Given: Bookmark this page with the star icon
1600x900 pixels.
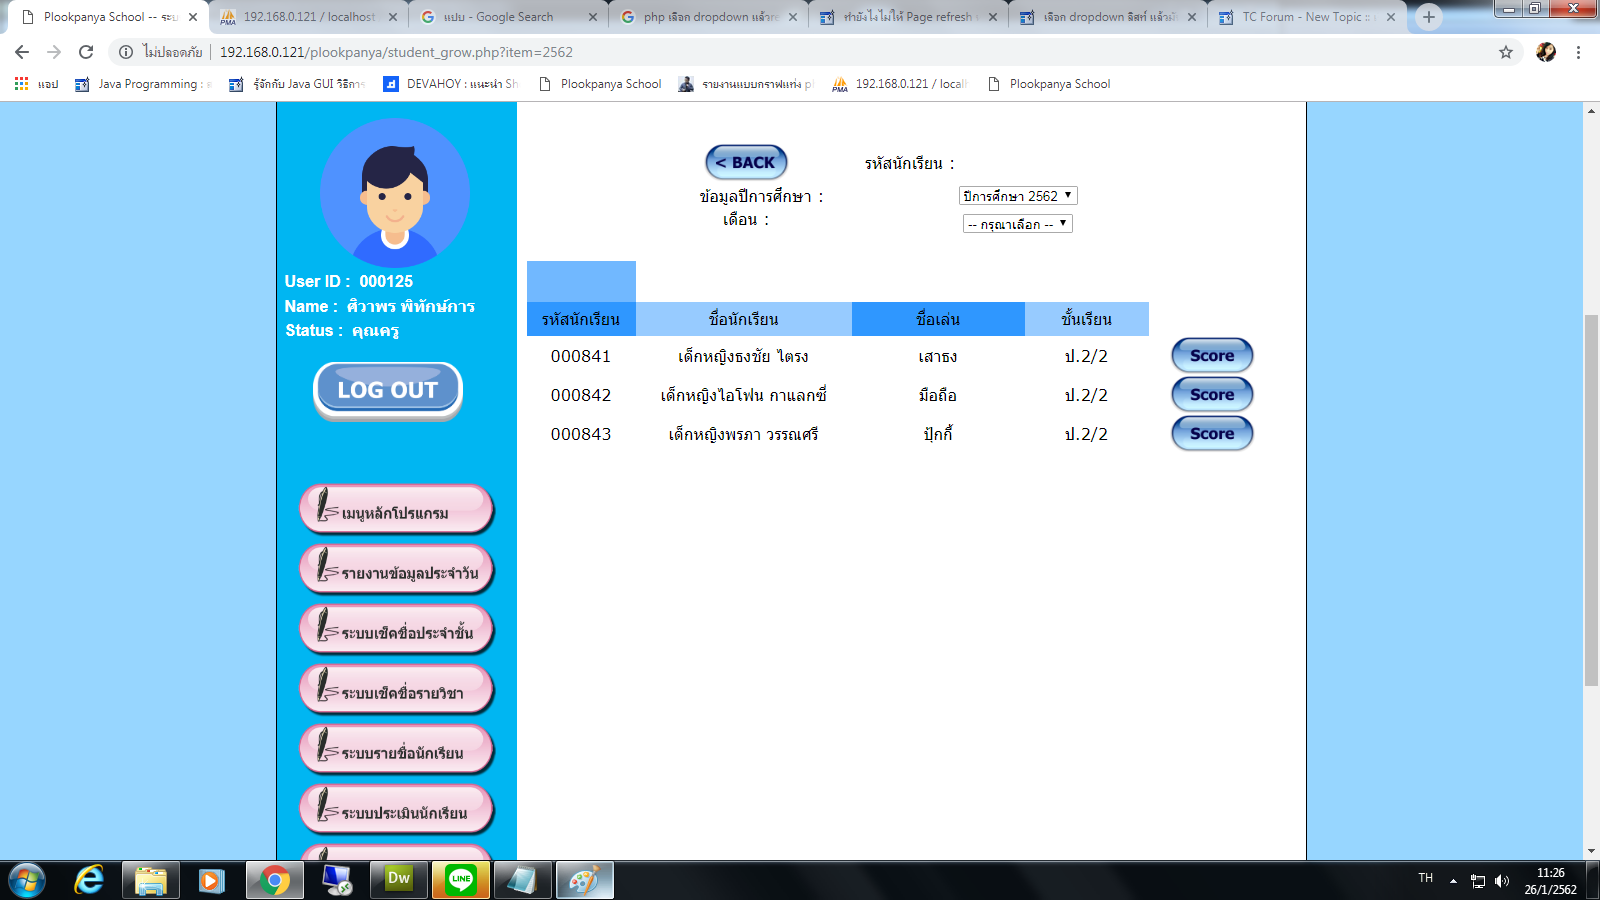Looking at the screenshot, I should [x=1506, y=52].
